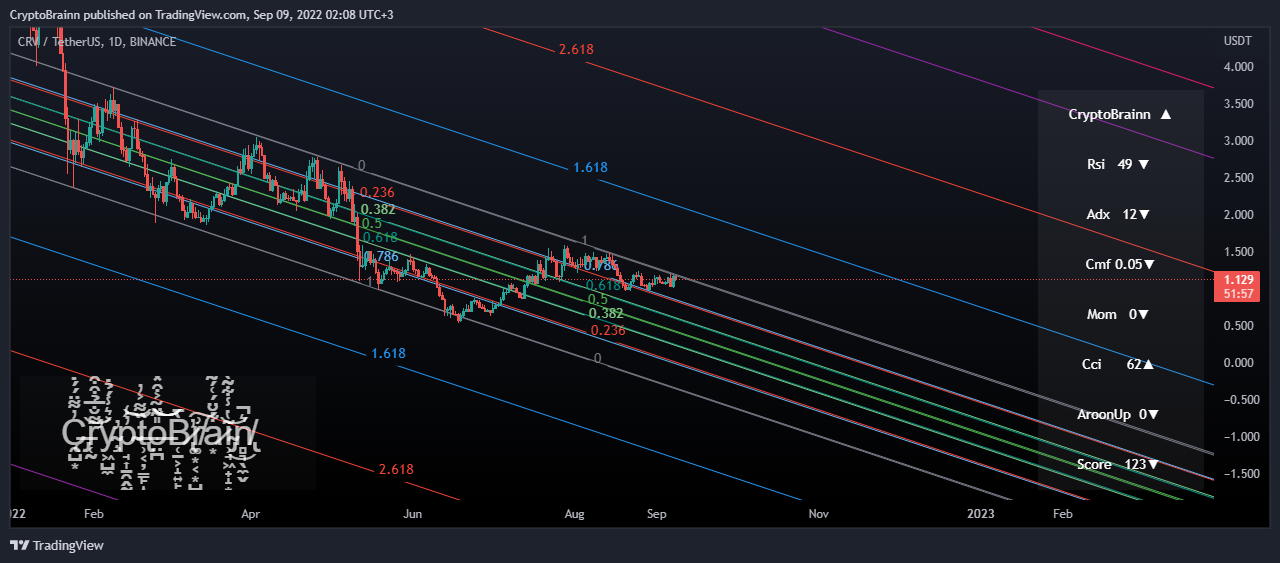This screenshot has width=1280, height=563.
Task: Click the Mom 0 row in table
Action: point(1118,315)
